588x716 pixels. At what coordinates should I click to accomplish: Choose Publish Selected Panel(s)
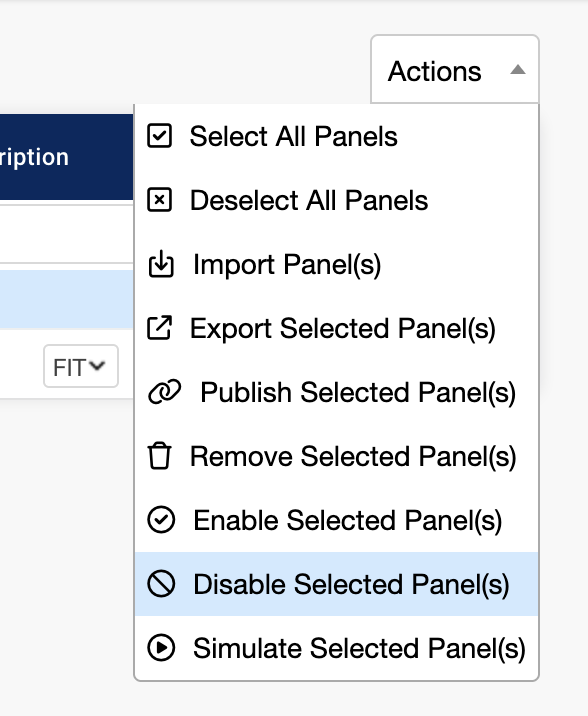[x=337, y=392]
